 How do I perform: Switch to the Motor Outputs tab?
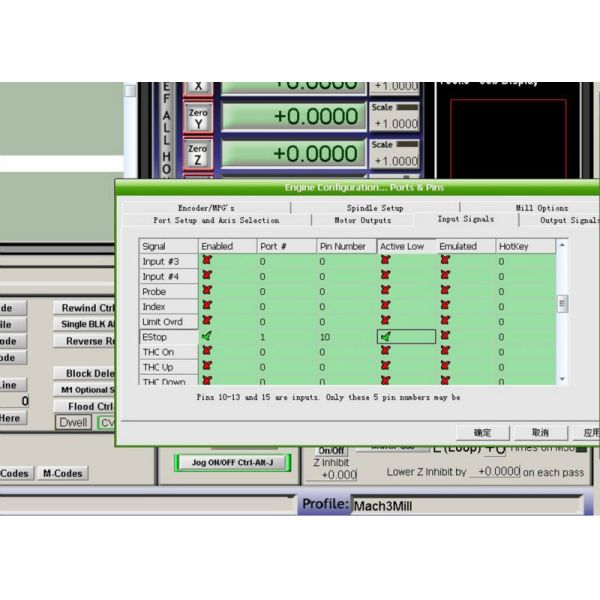pos(362,220)
